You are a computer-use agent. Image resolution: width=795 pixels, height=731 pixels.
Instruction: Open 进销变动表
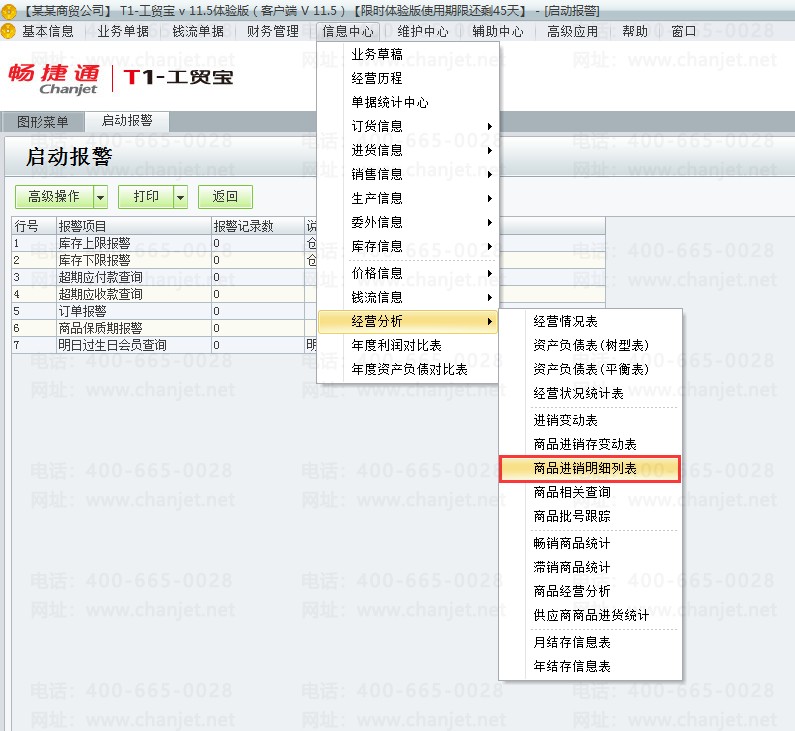coord(590,420)
